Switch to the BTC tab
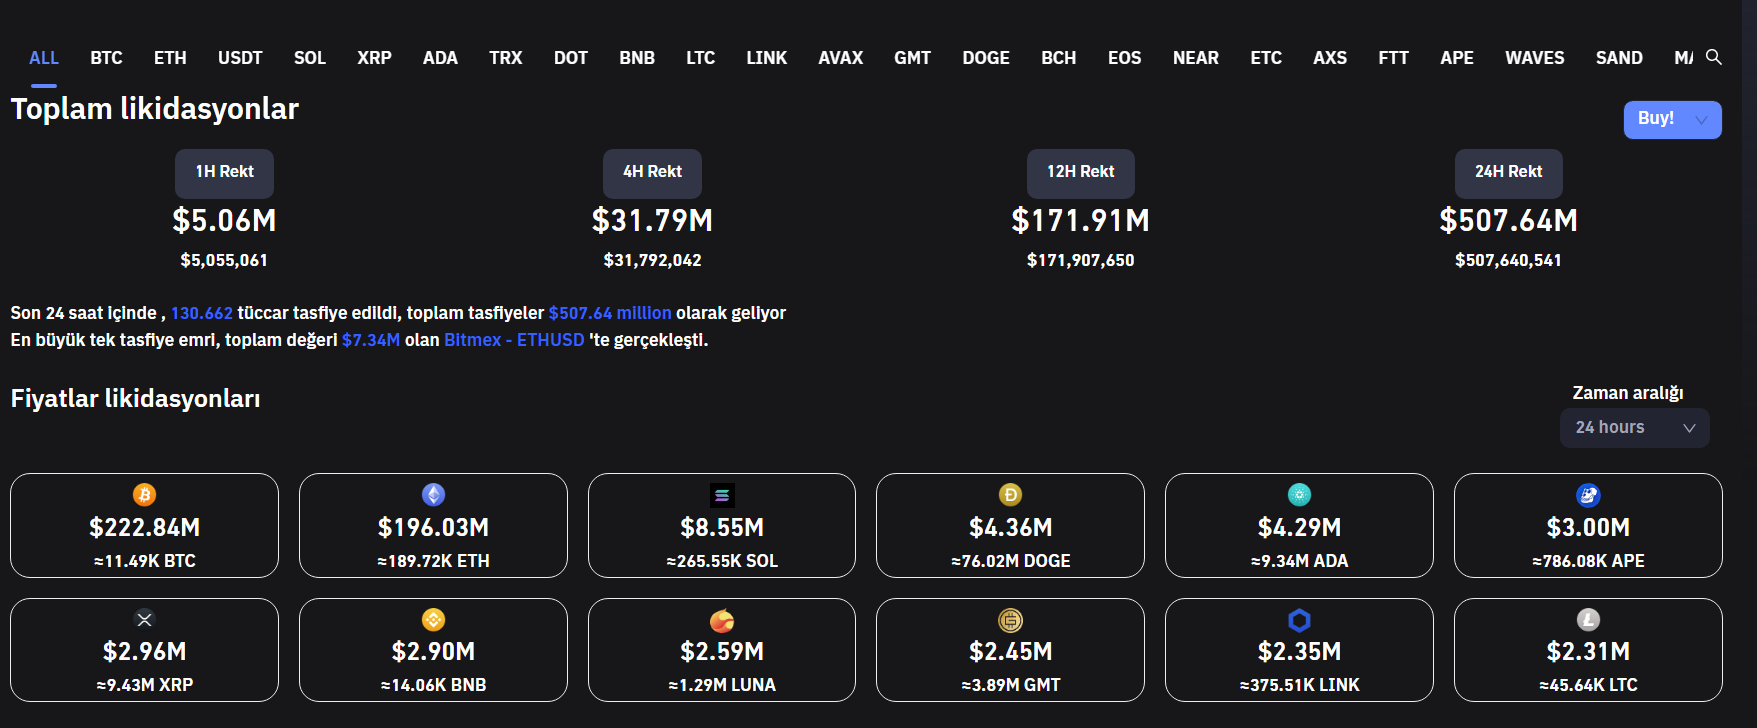 pos(106,58)
